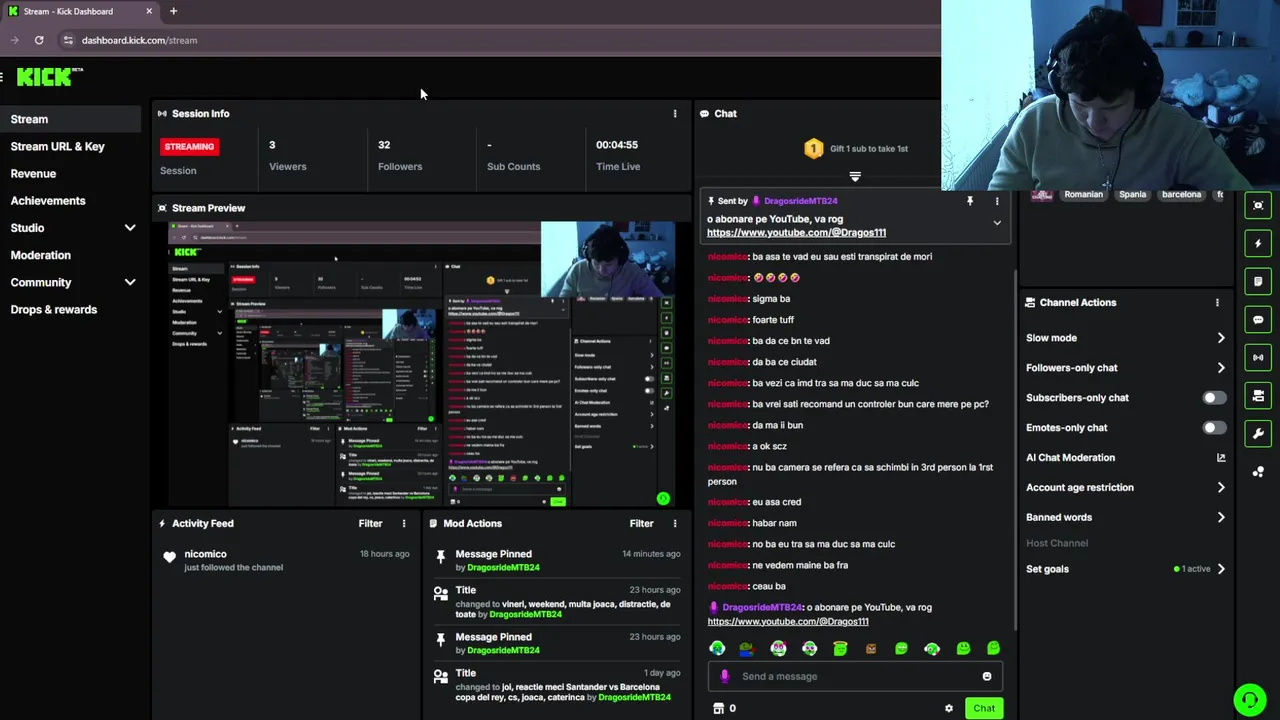Open Channel Actions three-dot menu

pos(1217,302)
